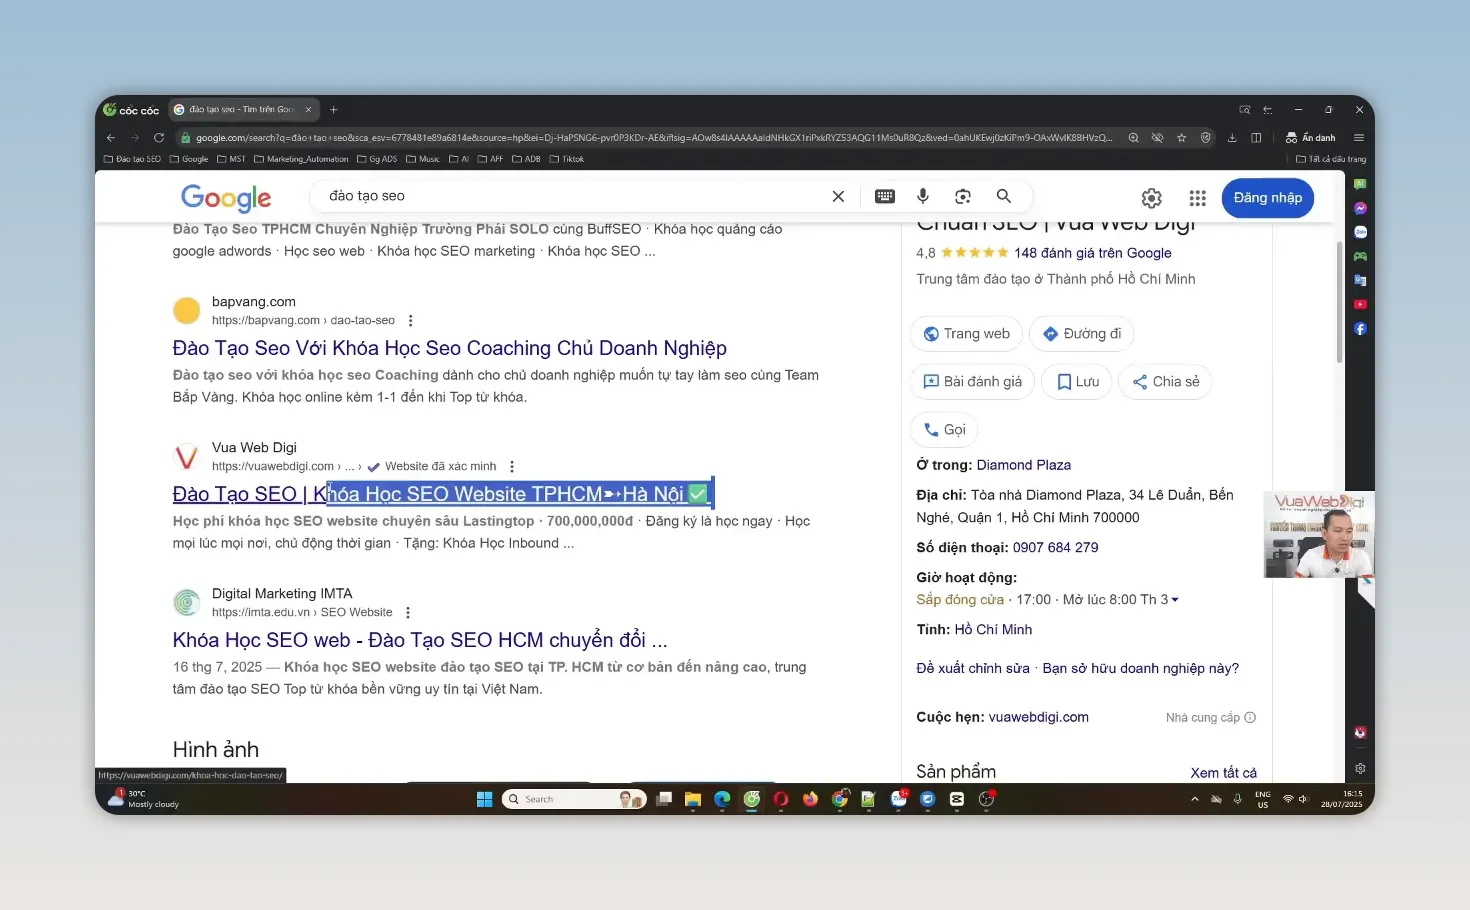Click the Gọi call button
The image size is (1470, 910).
click(944, 430)
